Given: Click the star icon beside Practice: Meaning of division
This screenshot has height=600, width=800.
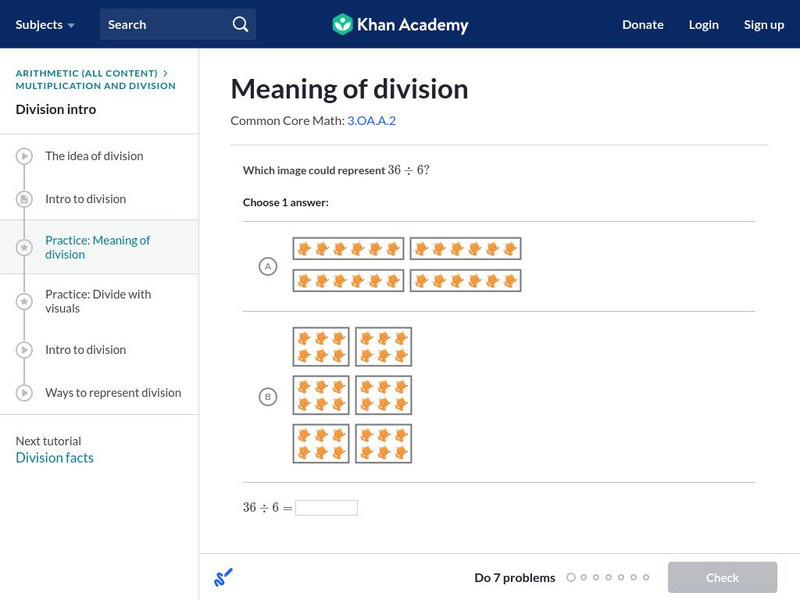Looking at the screenshot, I should click(25, 247).
